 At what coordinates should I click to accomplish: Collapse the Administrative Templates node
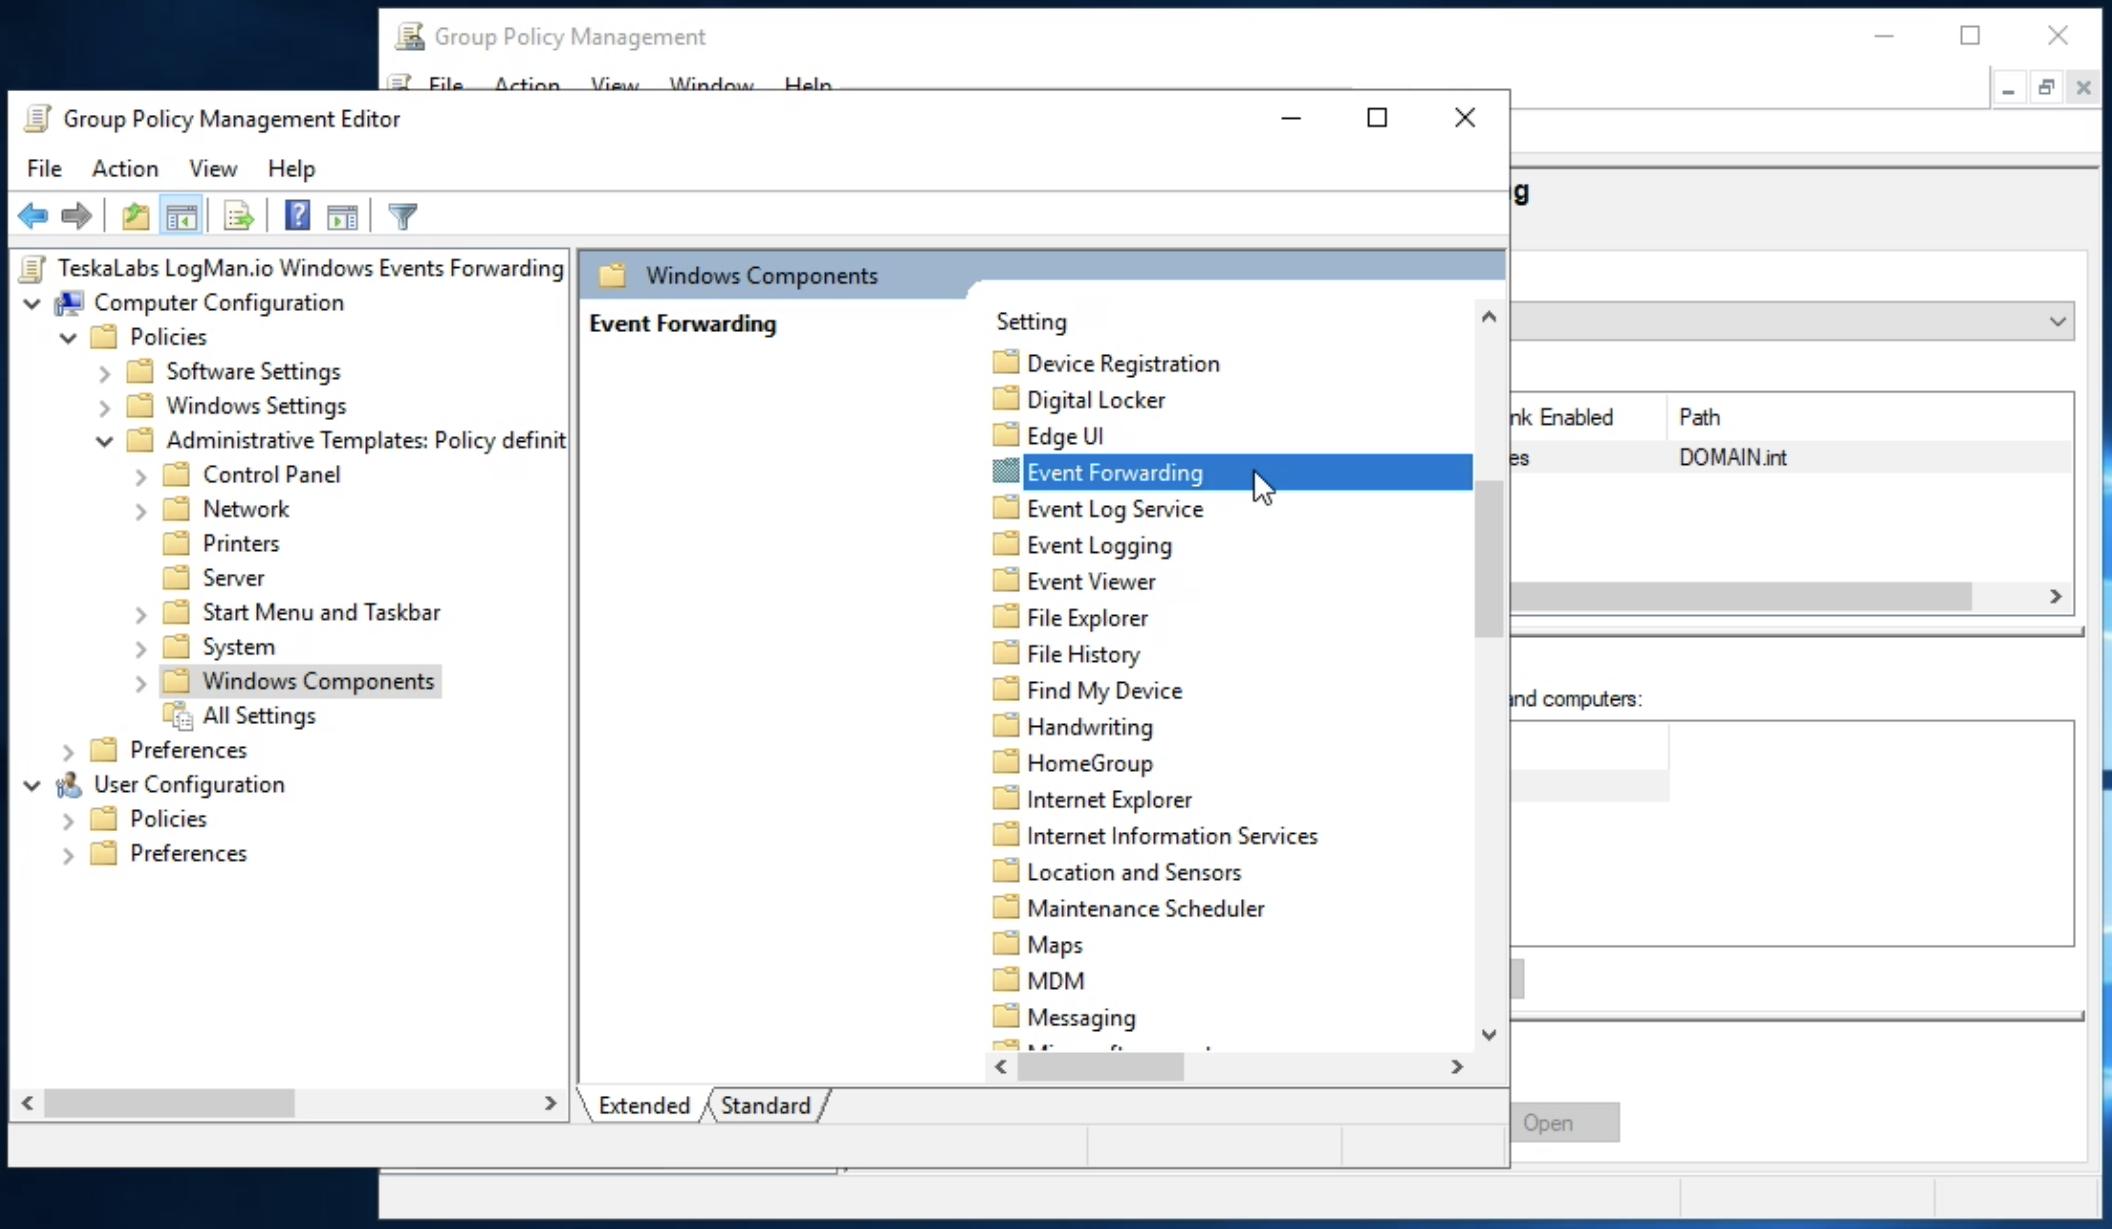coord(104,441)
